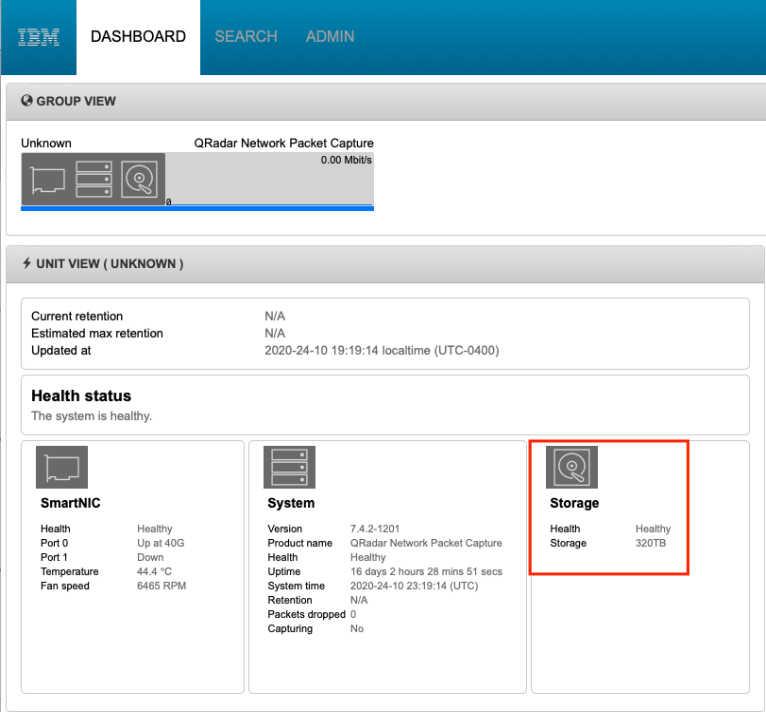
Task: Click the lightning bolt icon beside UNIT VIEW
Action: pyautogui.click(x=27, y=263)
